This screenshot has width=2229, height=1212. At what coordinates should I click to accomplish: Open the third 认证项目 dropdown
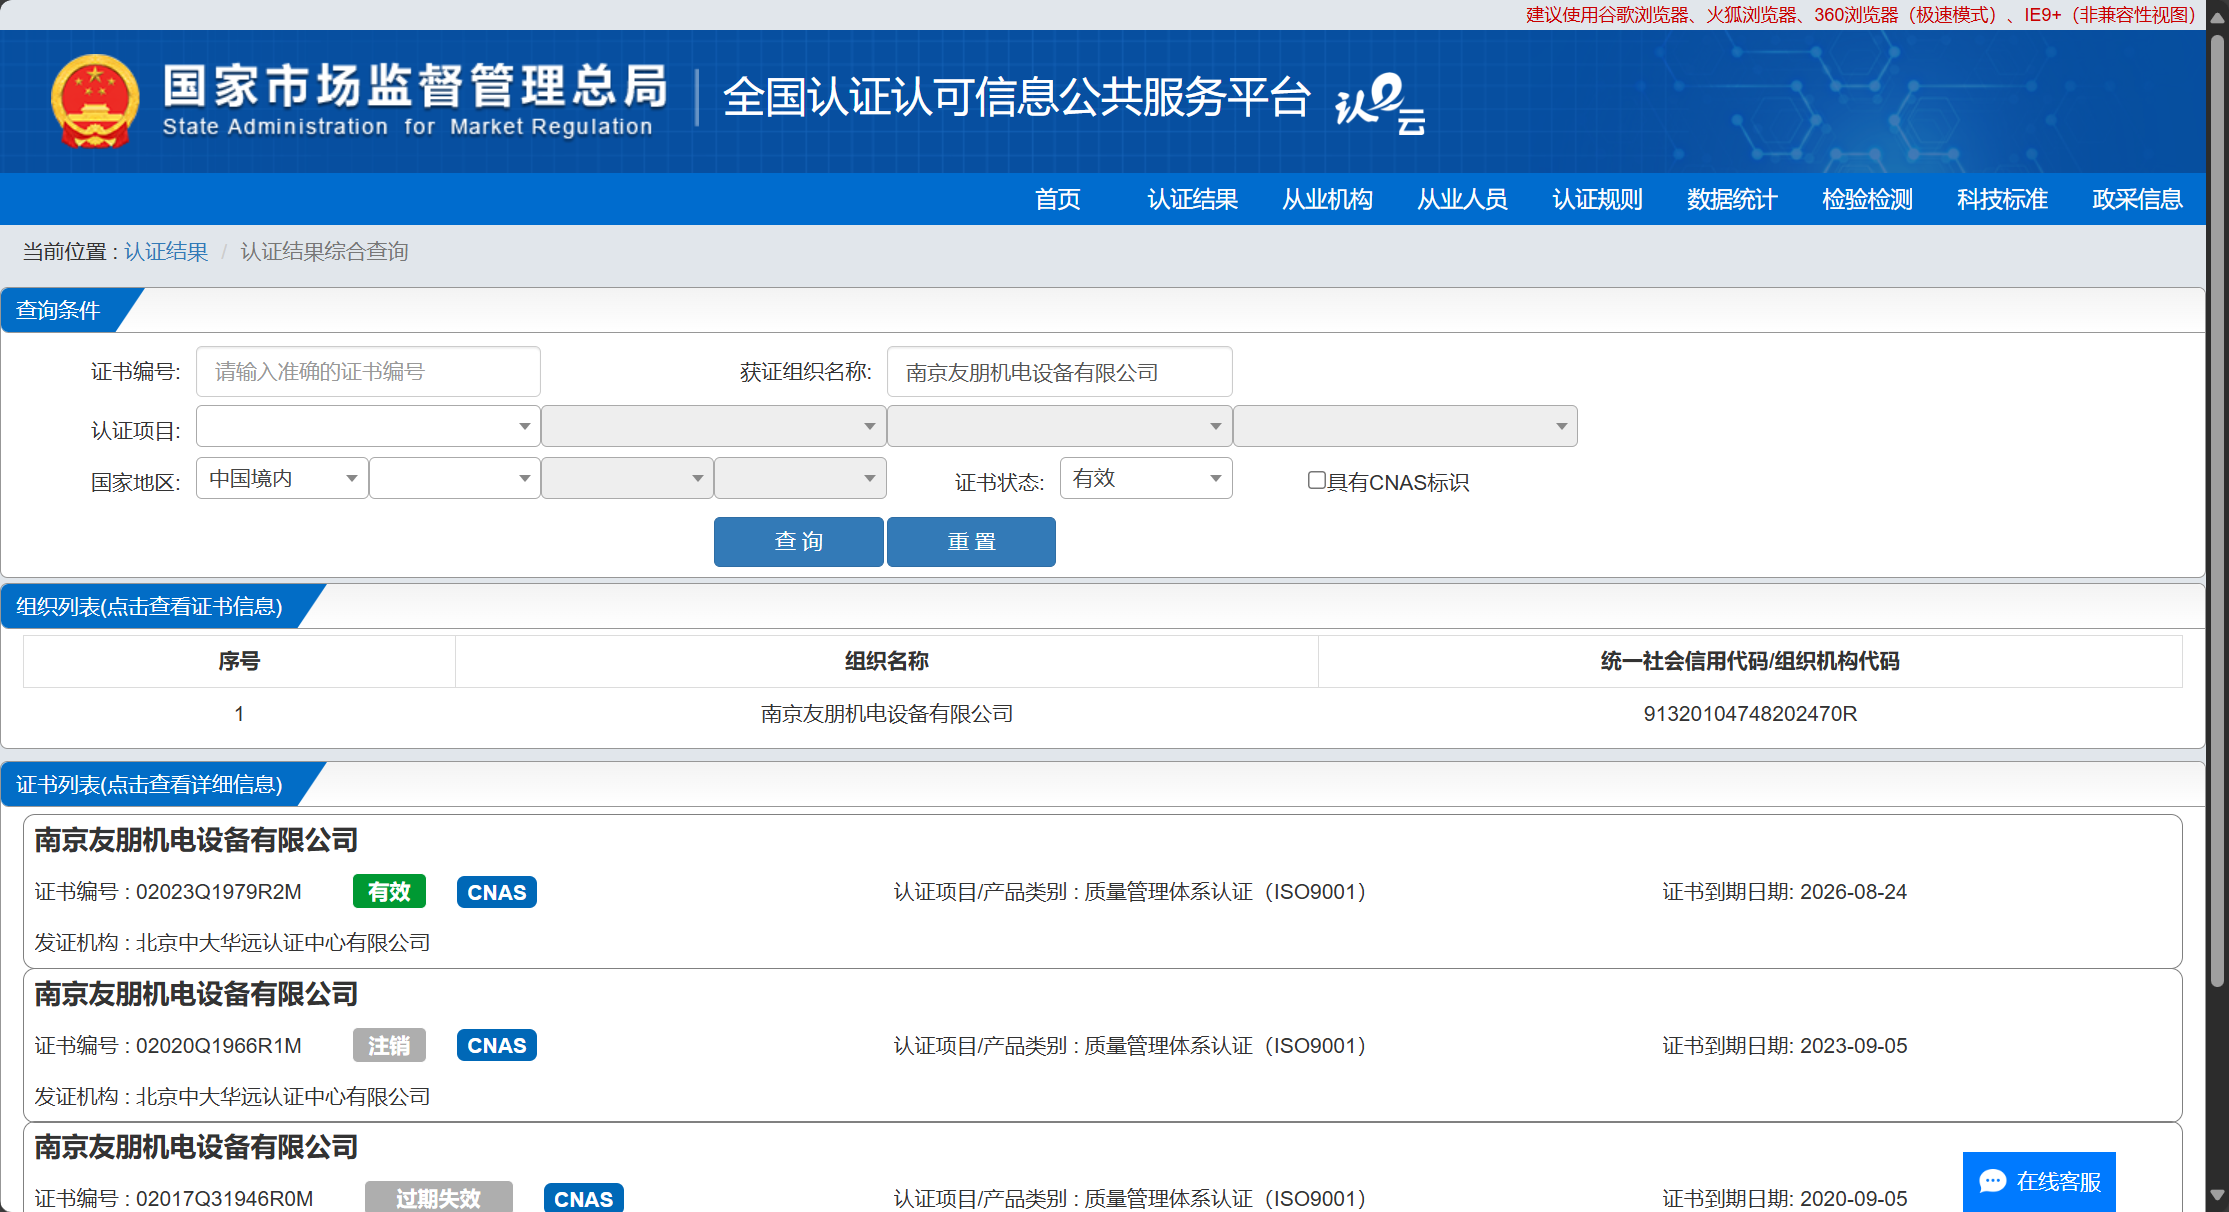pos(1060,426)
